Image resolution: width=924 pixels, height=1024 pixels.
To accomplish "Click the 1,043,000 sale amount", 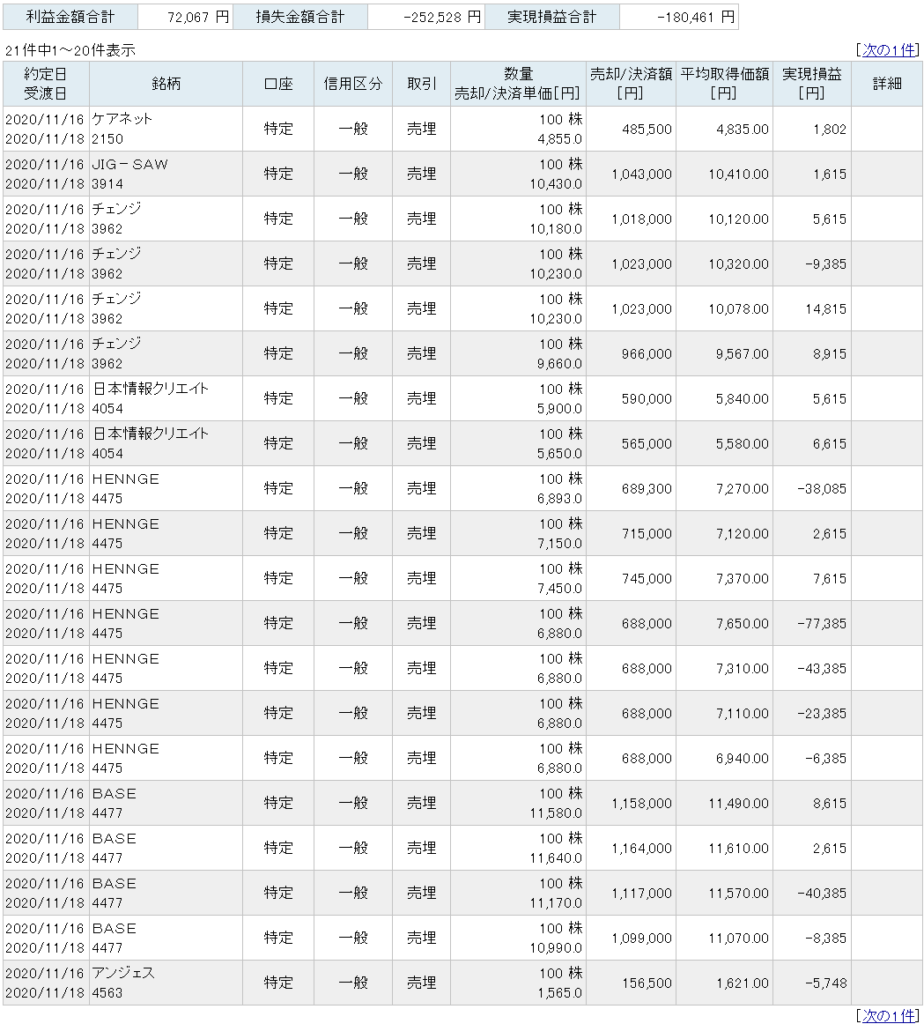I will (x=641, y=174).
